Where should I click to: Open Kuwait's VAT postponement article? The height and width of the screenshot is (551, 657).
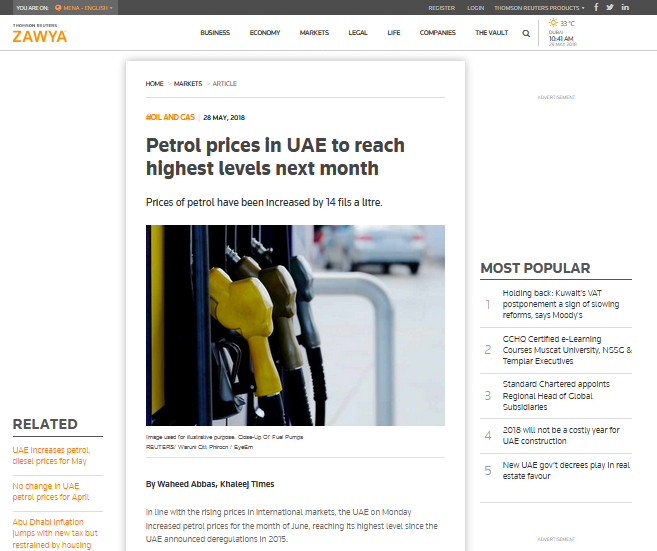561,304
